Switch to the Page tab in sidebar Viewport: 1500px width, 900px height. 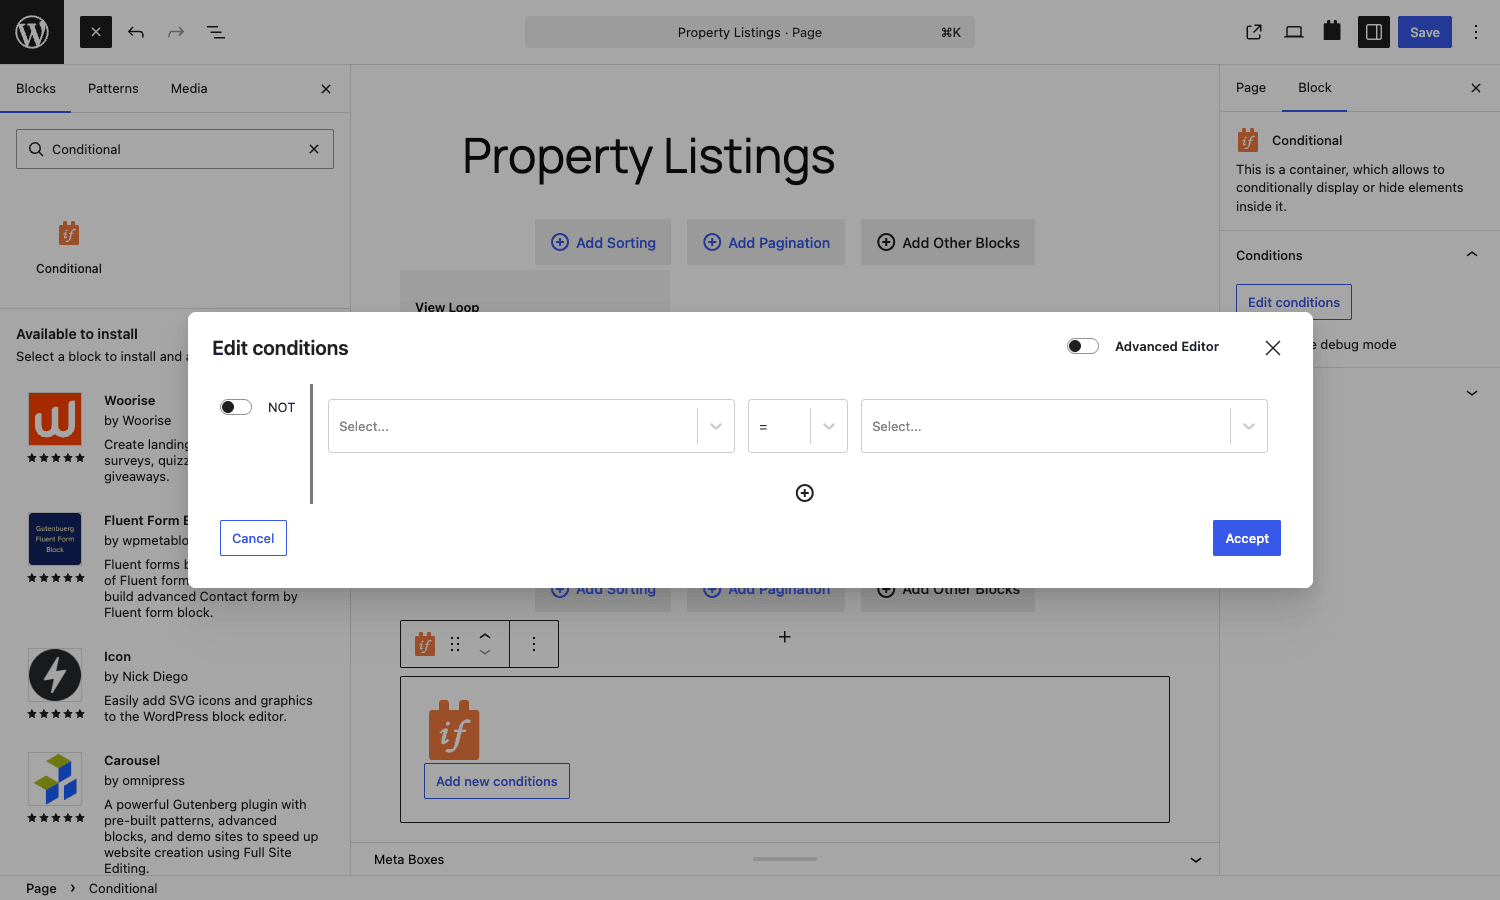1251,88
